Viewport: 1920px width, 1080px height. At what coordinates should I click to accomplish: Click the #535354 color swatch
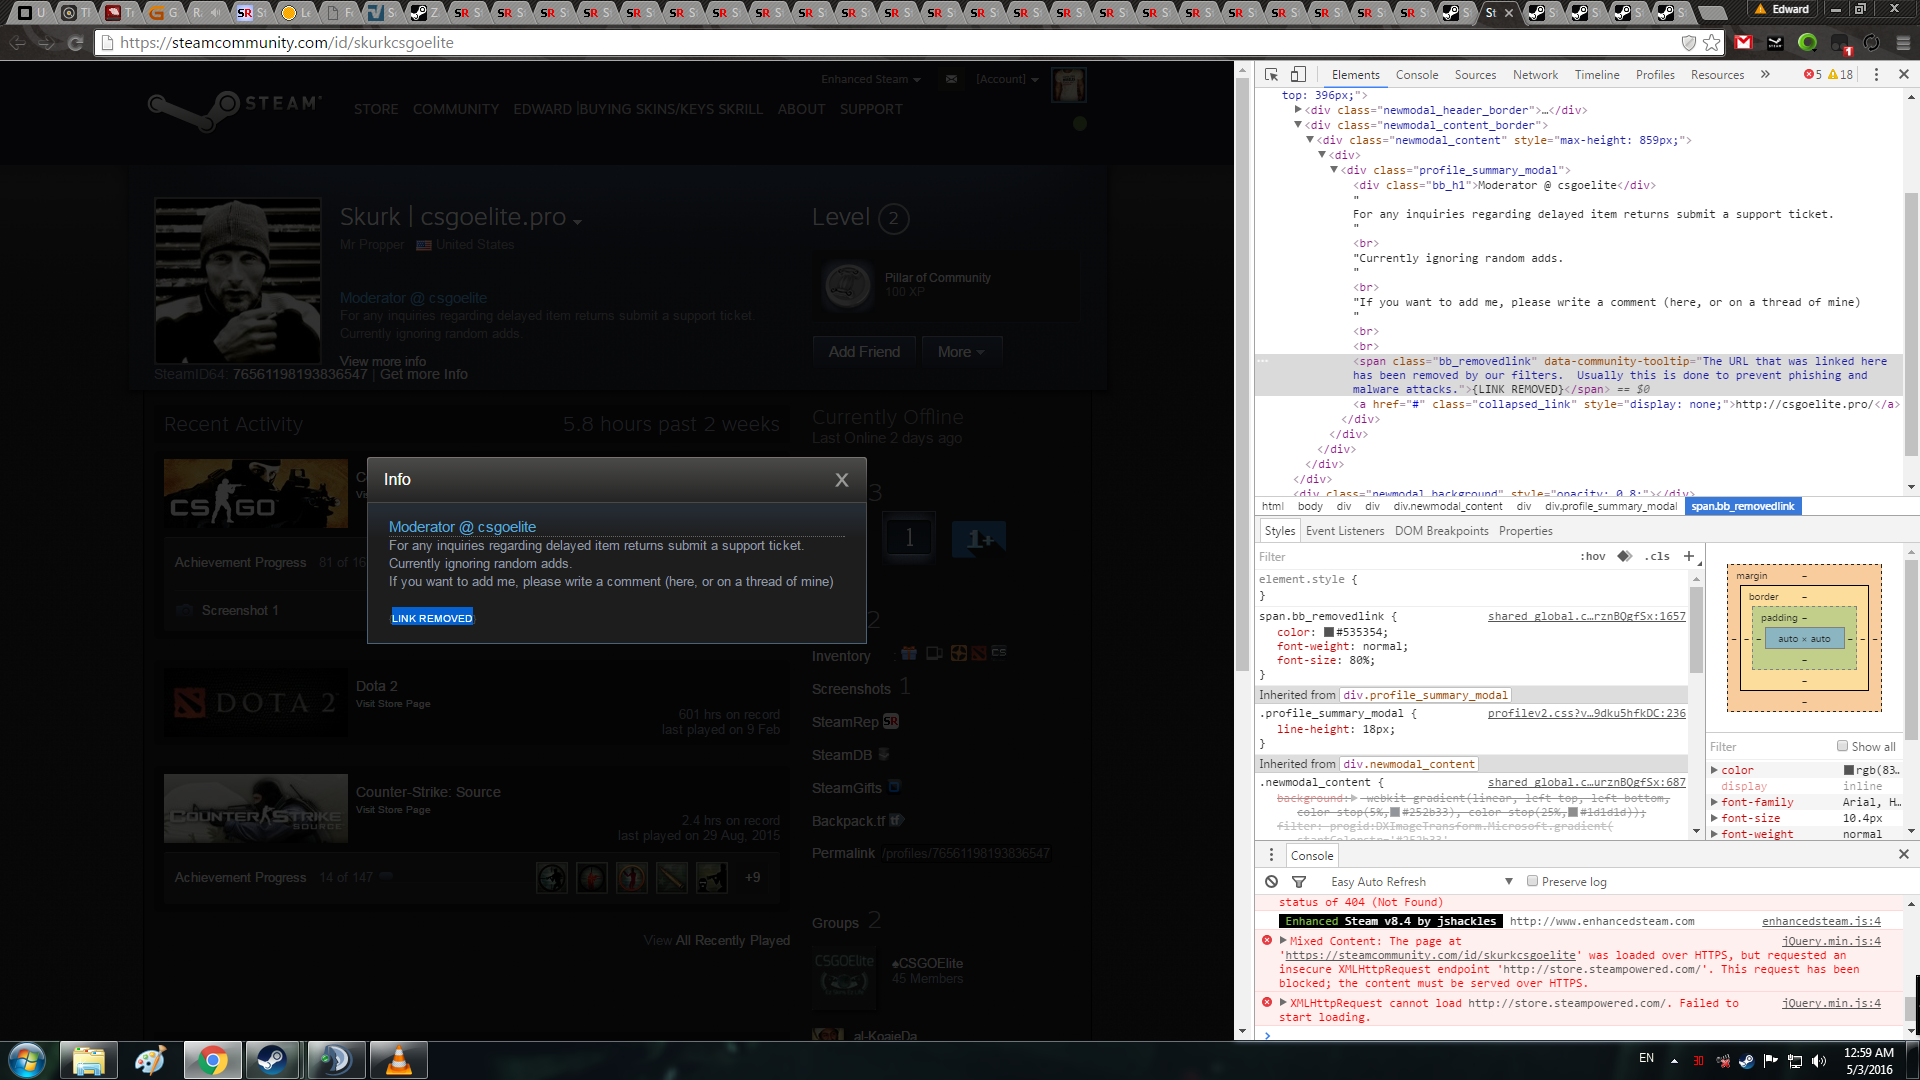tap(1329, 632)
